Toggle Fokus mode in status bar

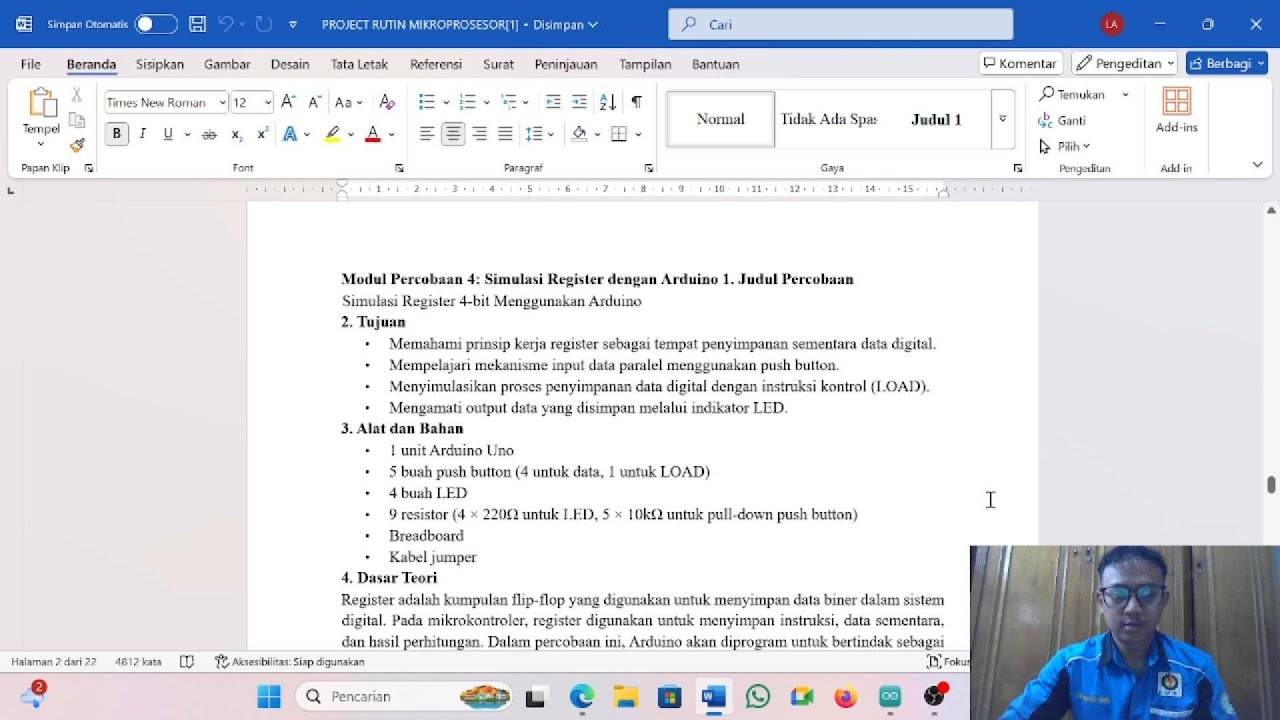[947, 661]
